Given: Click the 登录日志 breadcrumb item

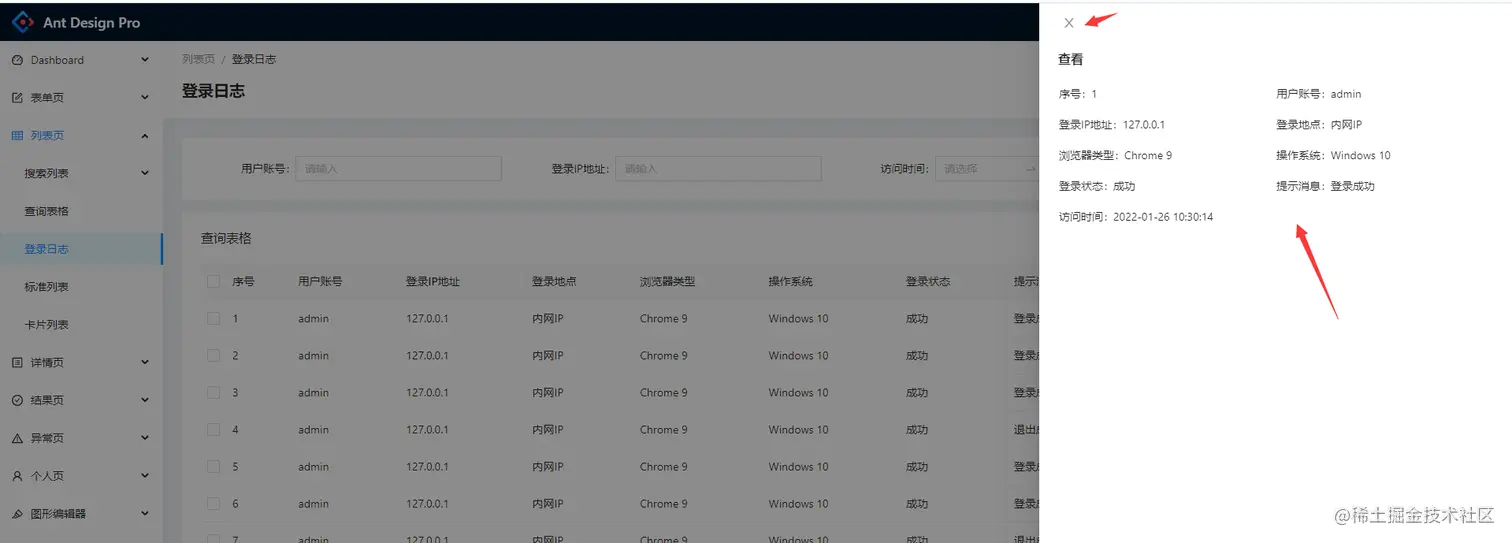Looking at the screenshot, I should click(254, 59).
